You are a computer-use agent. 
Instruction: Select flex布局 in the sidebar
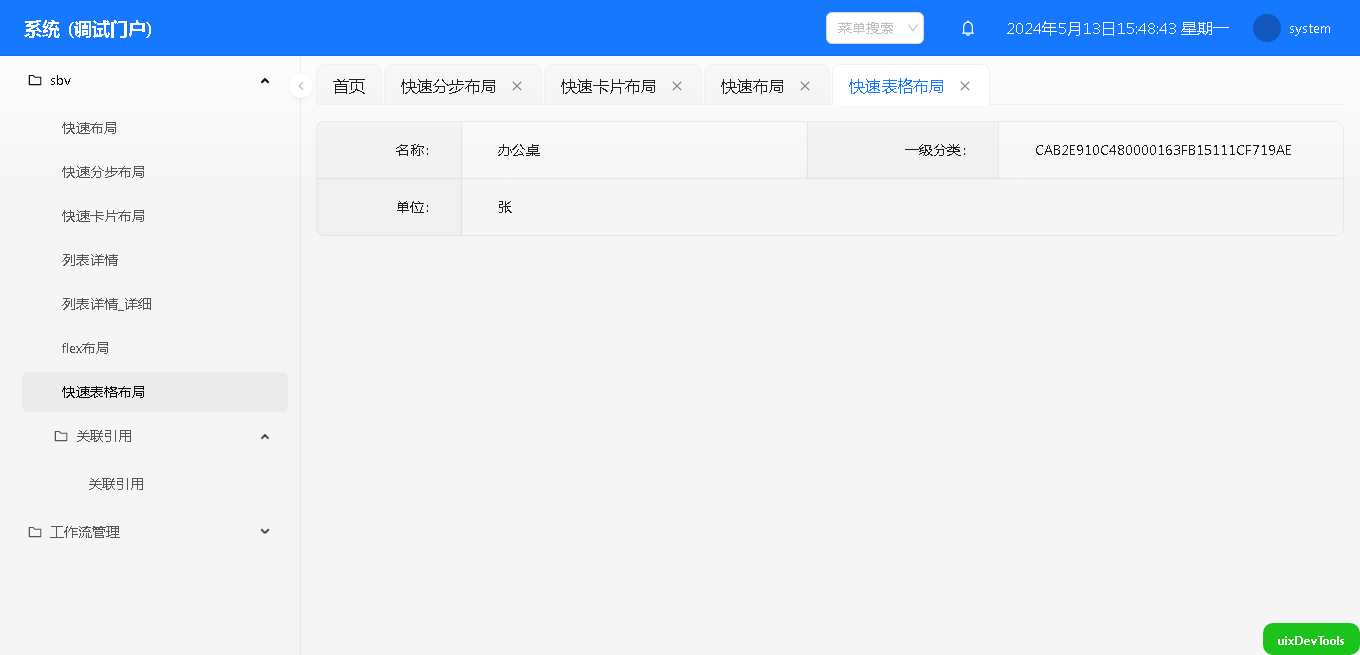pyautogui.click(x=85, y=348)
